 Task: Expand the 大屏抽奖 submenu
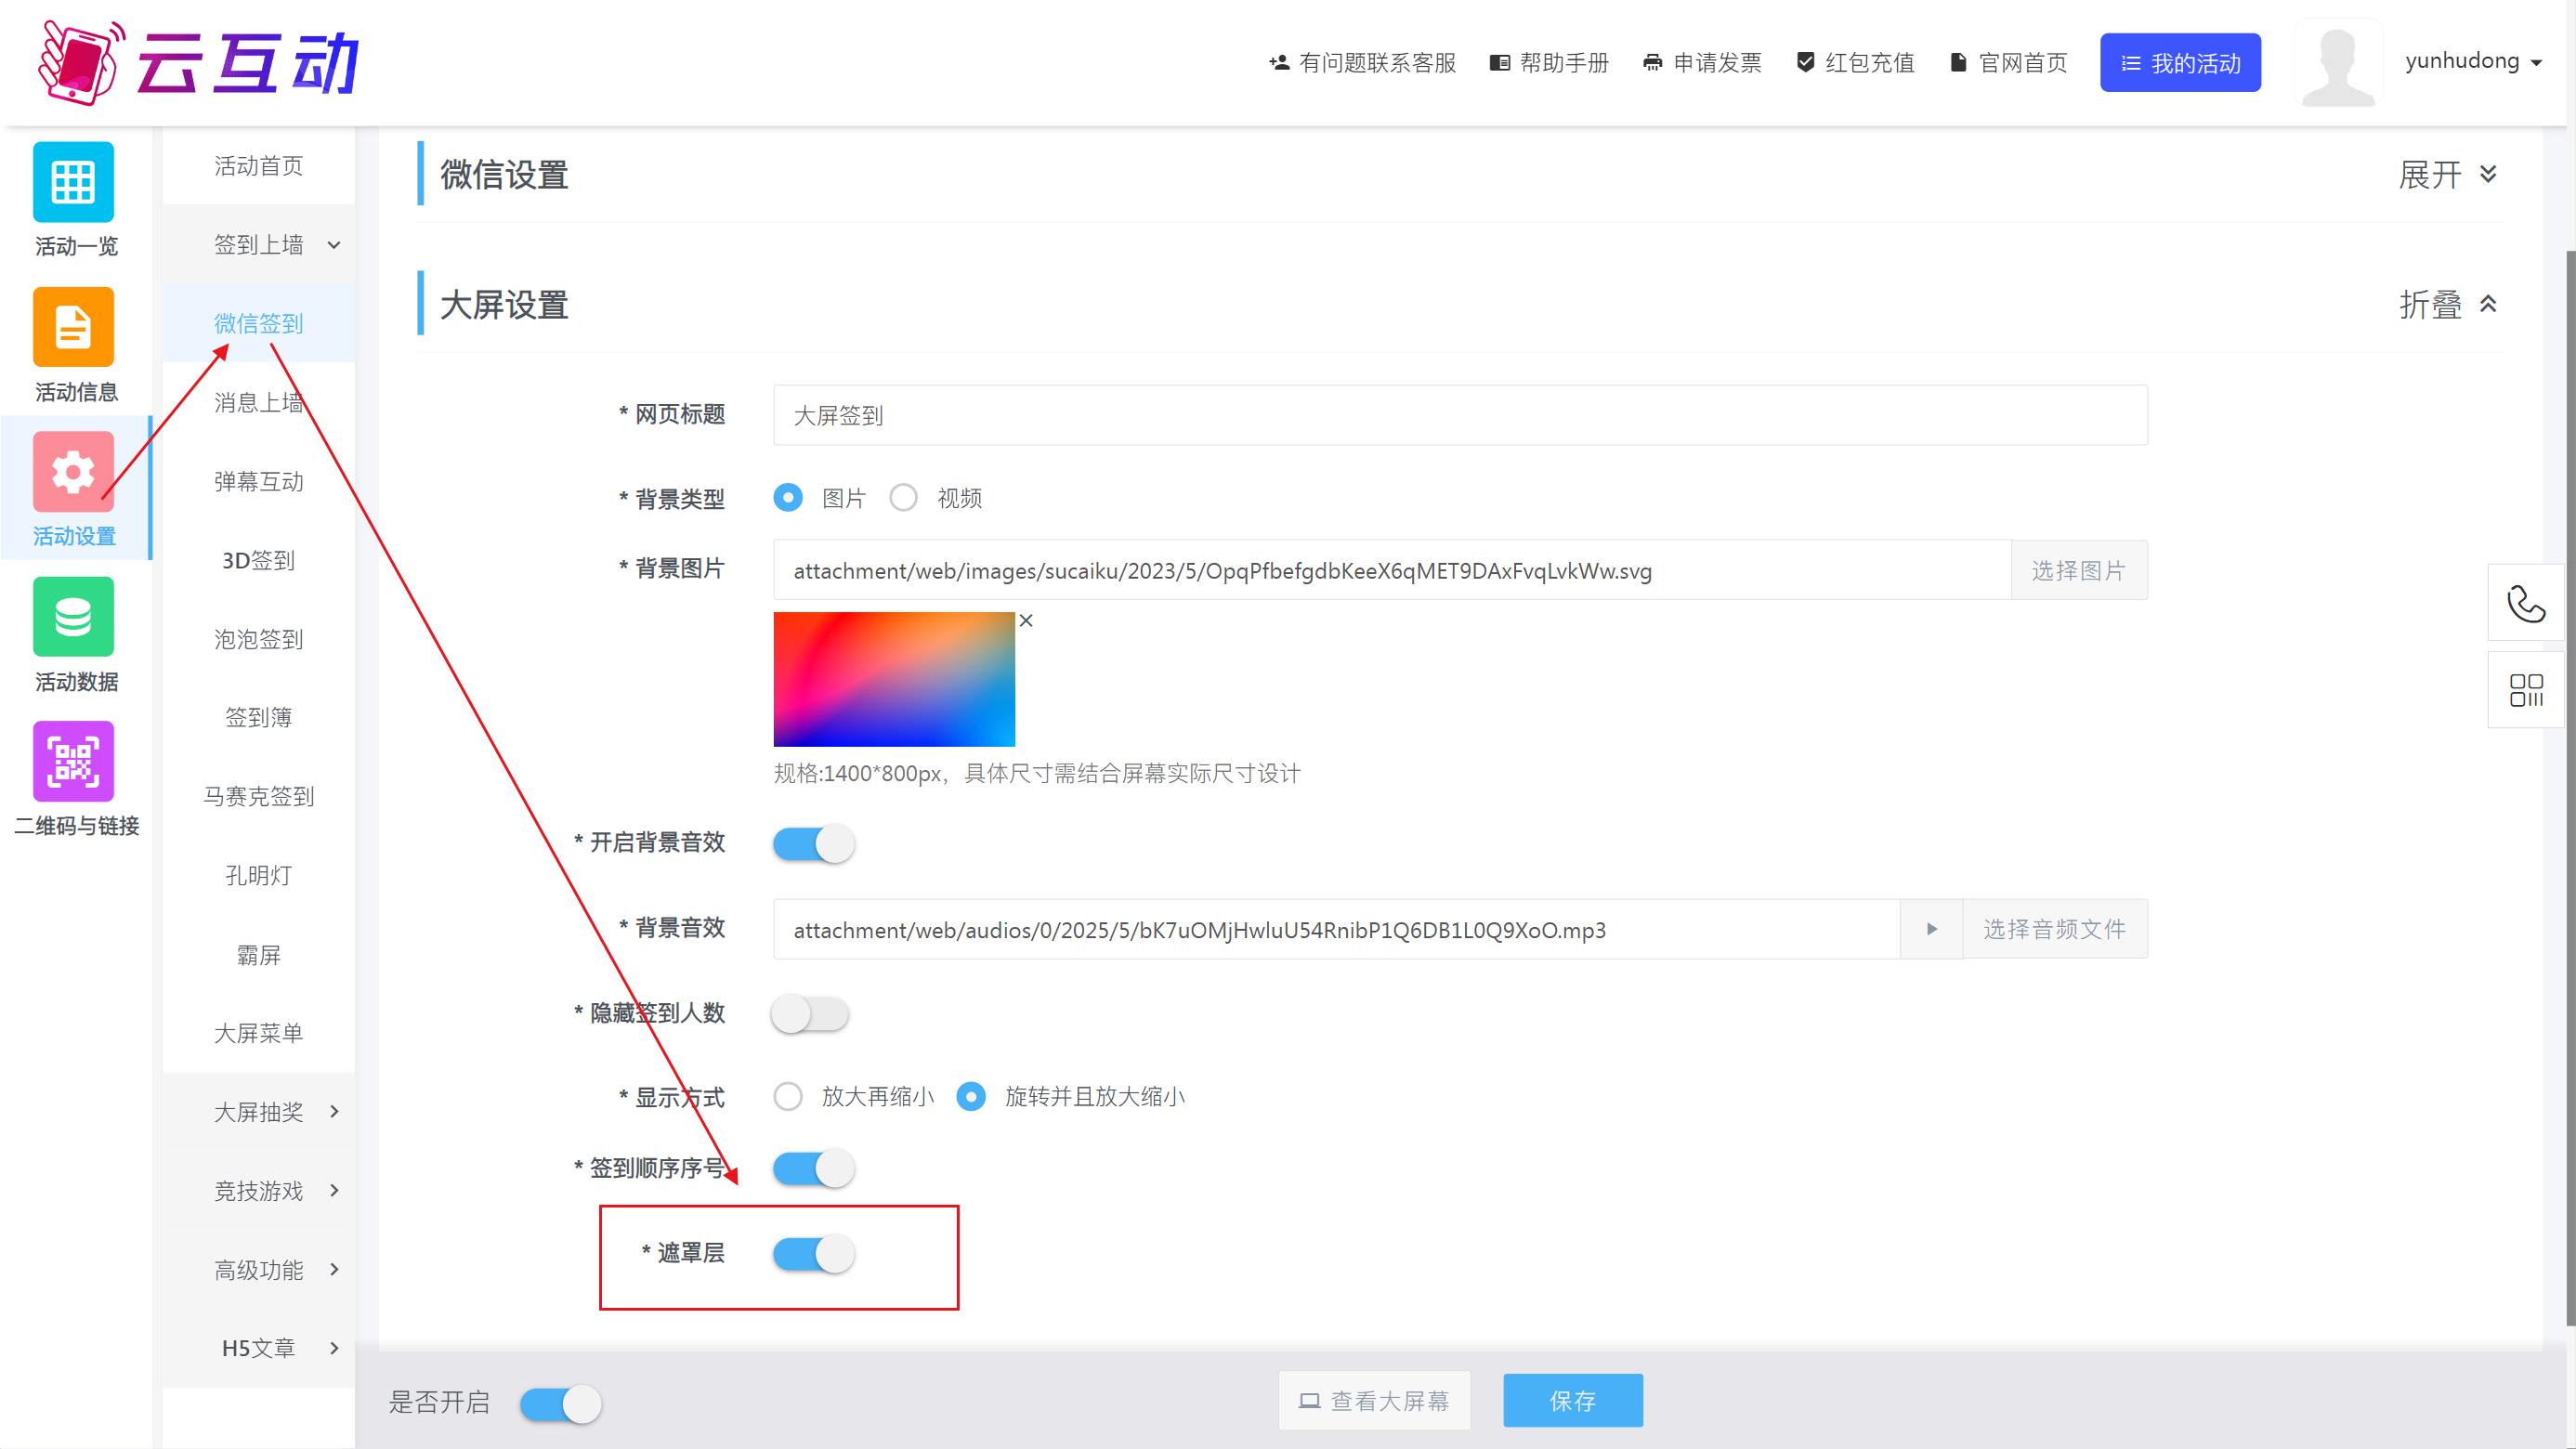click(x=259, y=1112)
